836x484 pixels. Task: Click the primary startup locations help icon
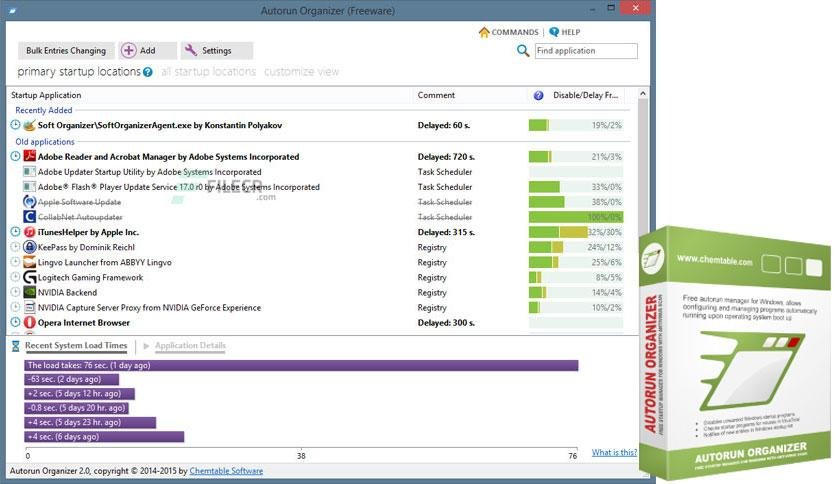(148, 72)
